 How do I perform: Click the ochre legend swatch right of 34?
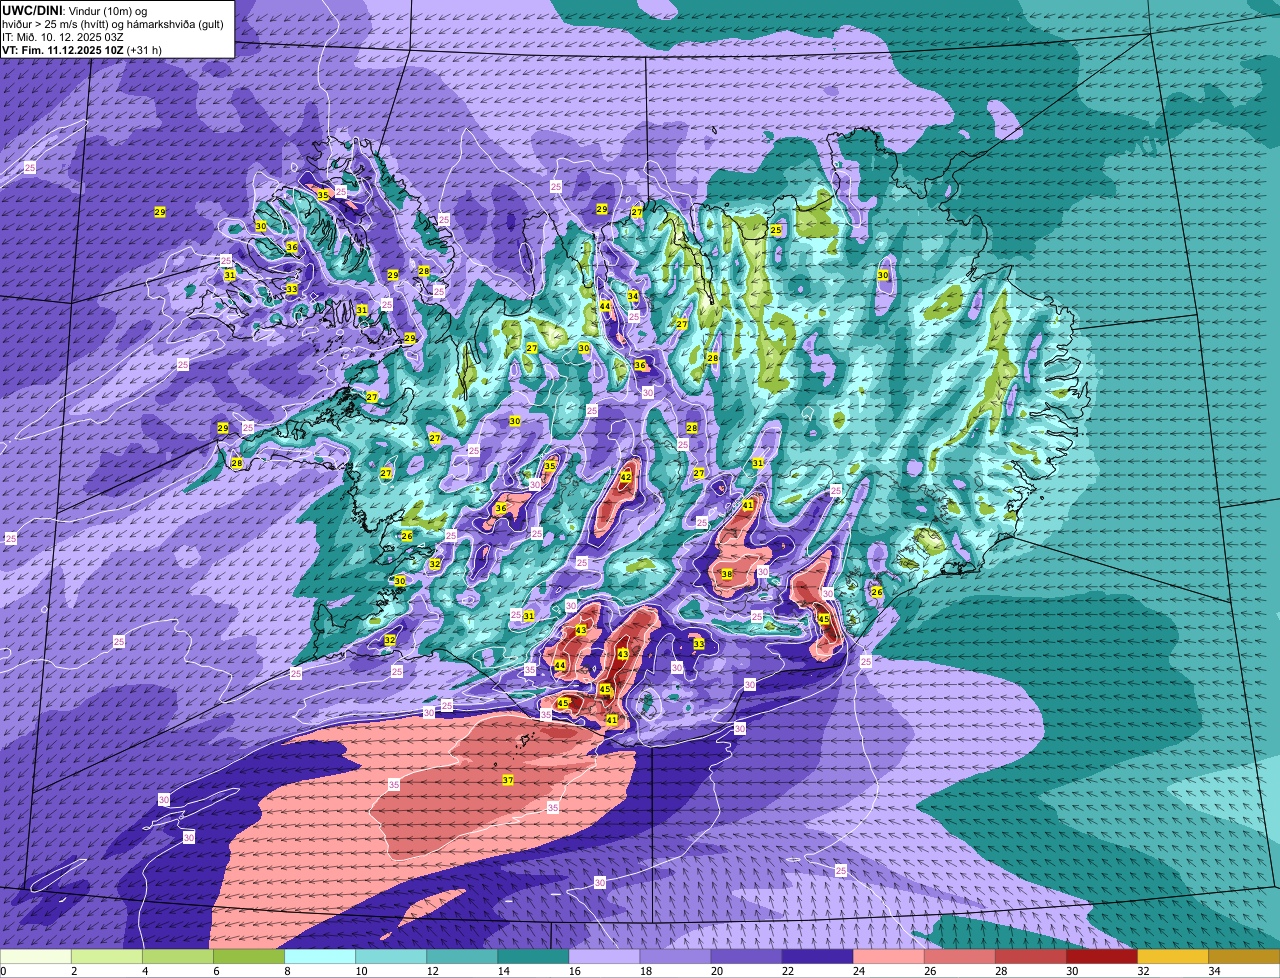(x=1244, y=956)
